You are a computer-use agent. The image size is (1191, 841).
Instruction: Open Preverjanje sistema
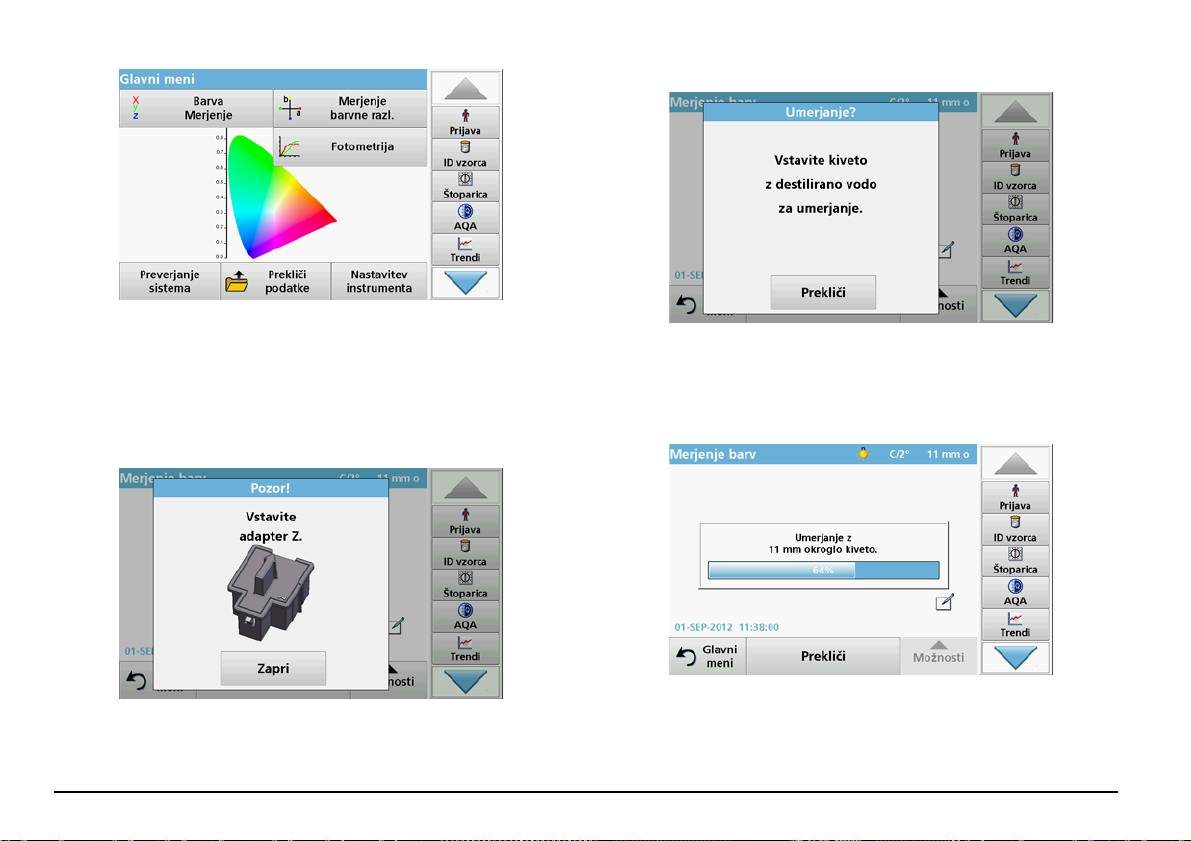169,282
